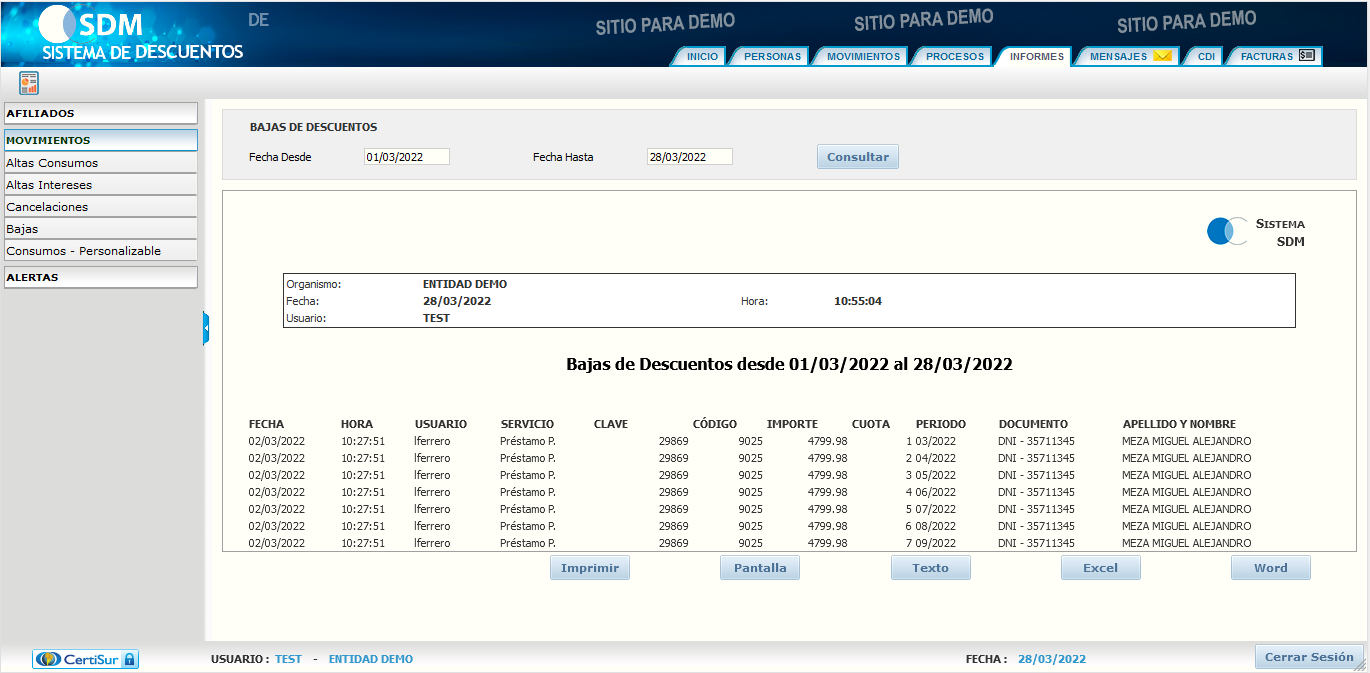Click the HORA column header

click(357, 424)
